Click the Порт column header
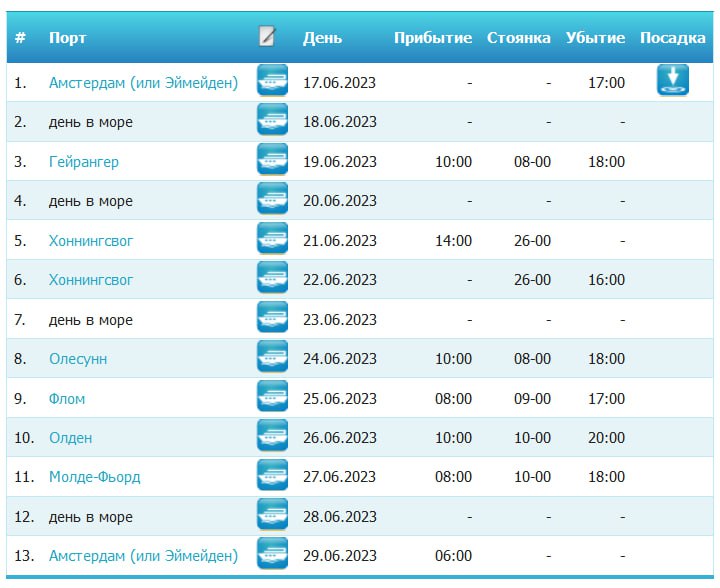720x588 pixels. [x=68, y=38]
